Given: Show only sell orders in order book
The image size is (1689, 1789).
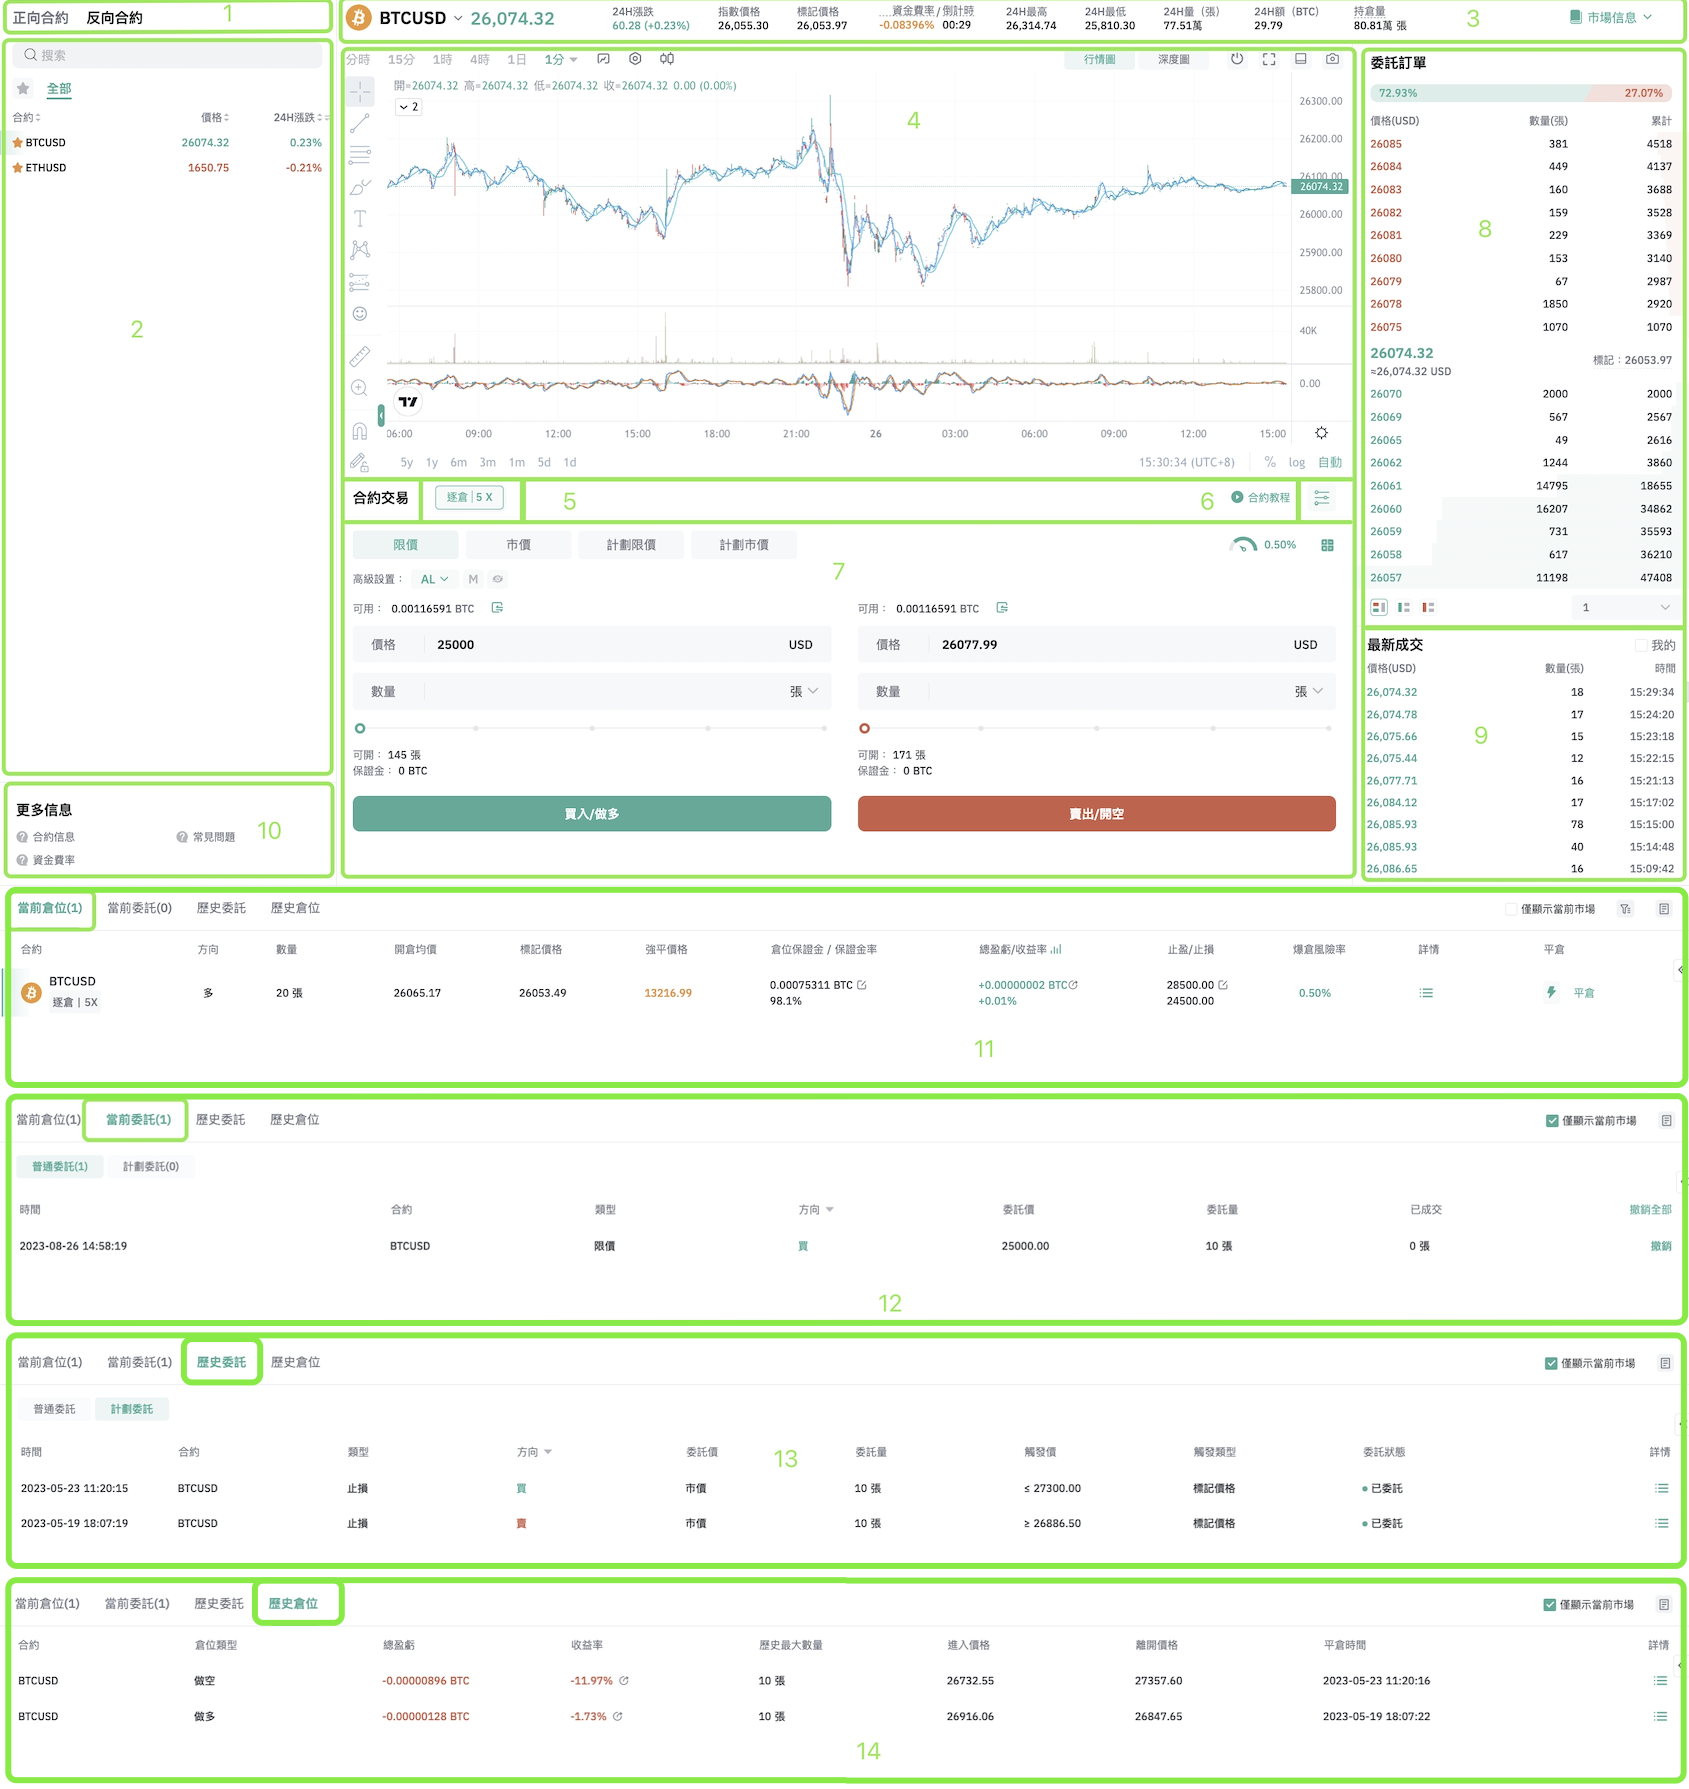Looking at the screenshot, I should pos(1428,607).
